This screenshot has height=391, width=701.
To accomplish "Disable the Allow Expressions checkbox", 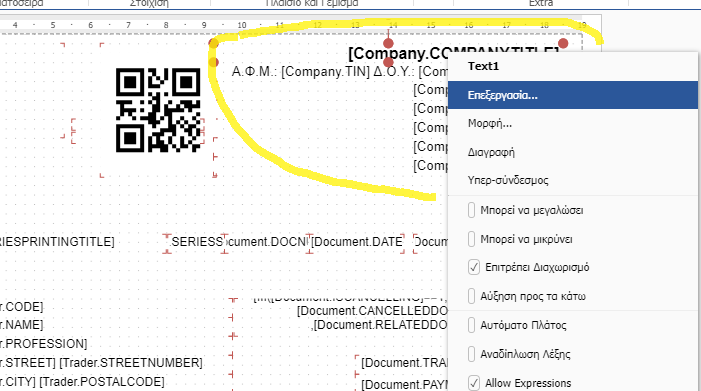I will [474, 383].
